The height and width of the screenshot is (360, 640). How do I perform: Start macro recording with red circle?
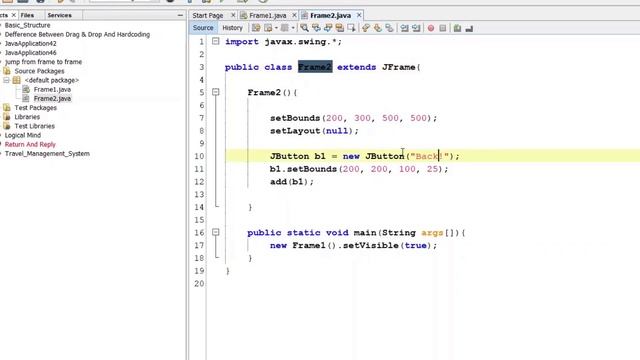tap(431, 28)
